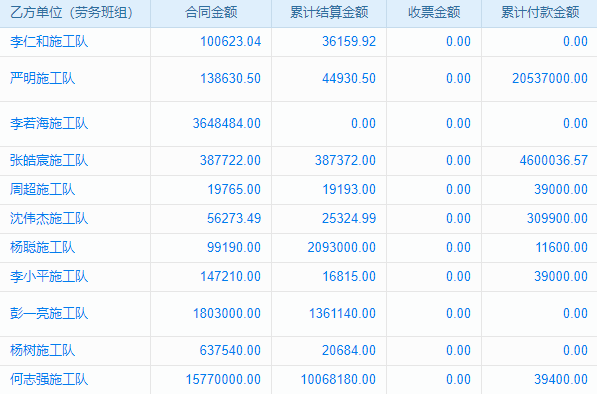597x394 pixels.
Task: Select contract amount 1803000.00
Action: pyautogui.click(x=227, y=313)
